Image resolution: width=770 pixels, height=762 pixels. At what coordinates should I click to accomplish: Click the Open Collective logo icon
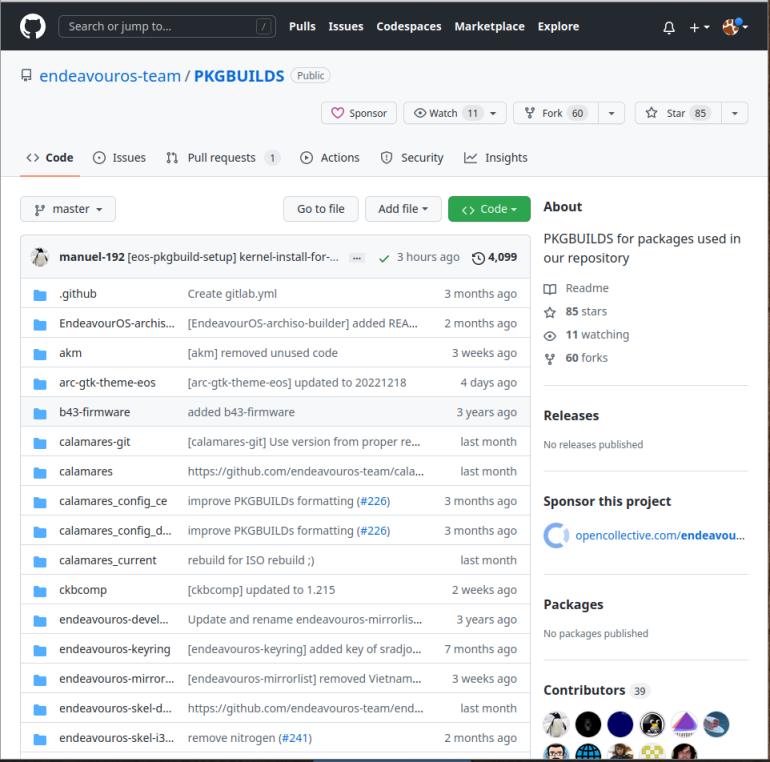[556, 536]
